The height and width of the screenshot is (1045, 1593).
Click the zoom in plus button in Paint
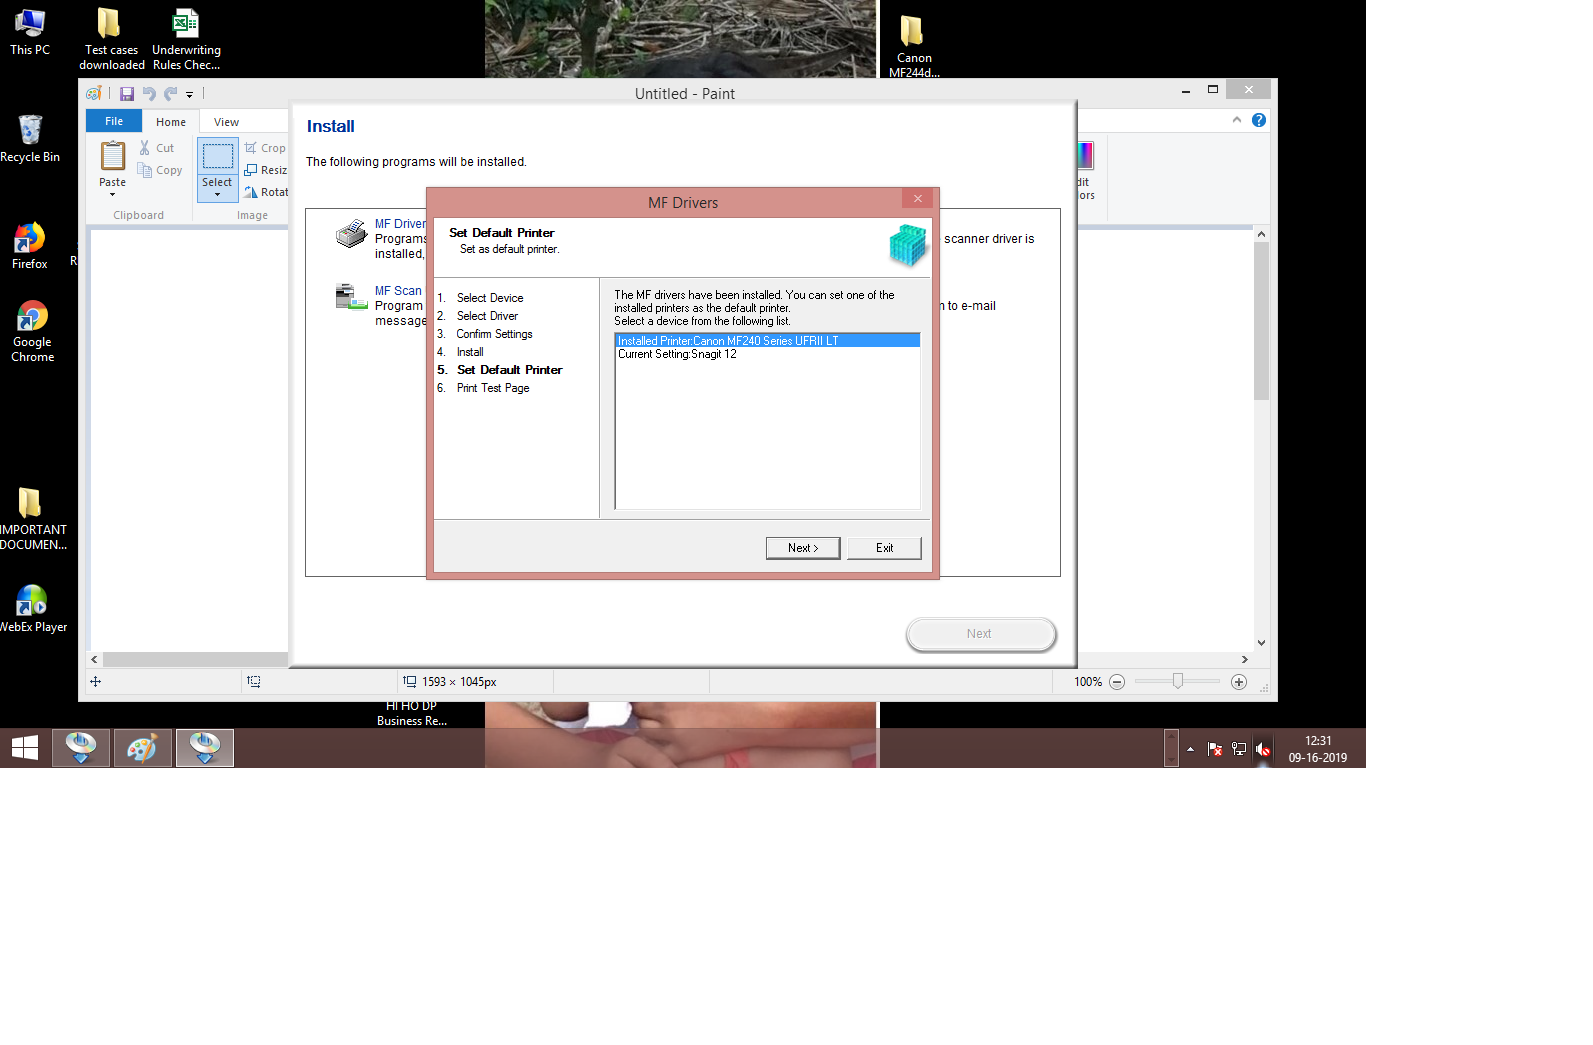1239,682
